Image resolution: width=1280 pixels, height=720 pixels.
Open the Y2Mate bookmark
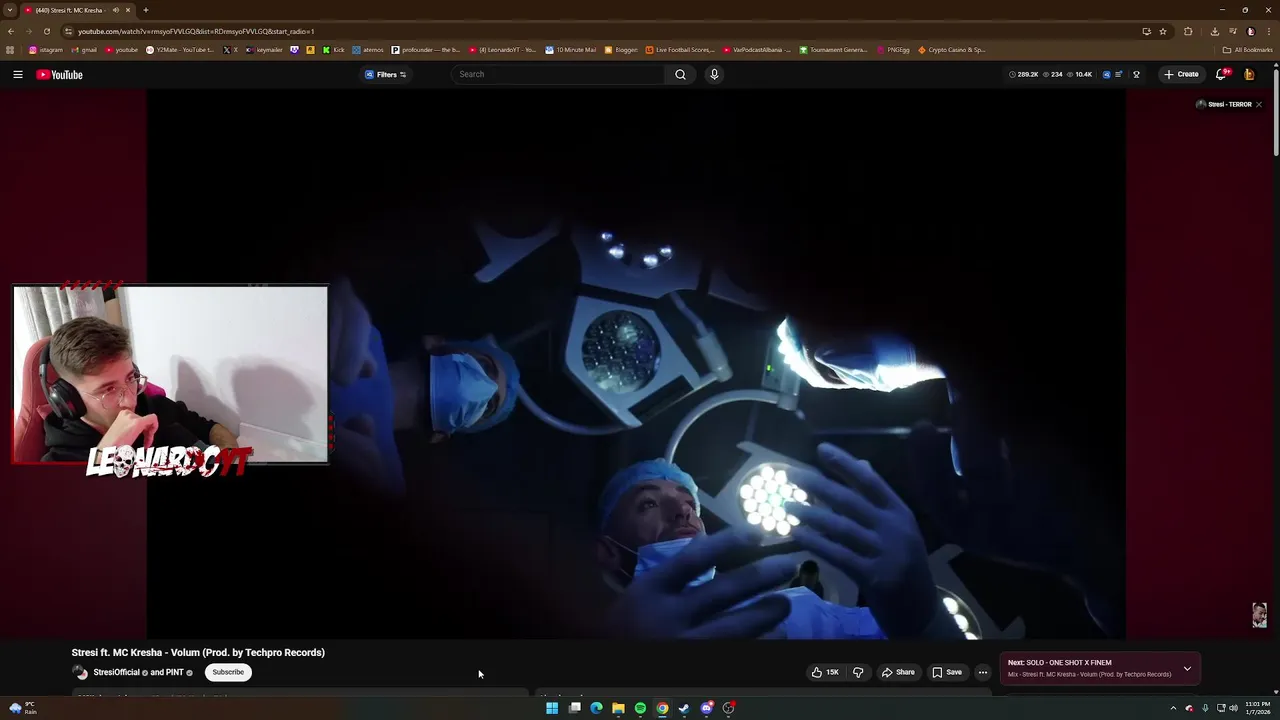[180, 49]
